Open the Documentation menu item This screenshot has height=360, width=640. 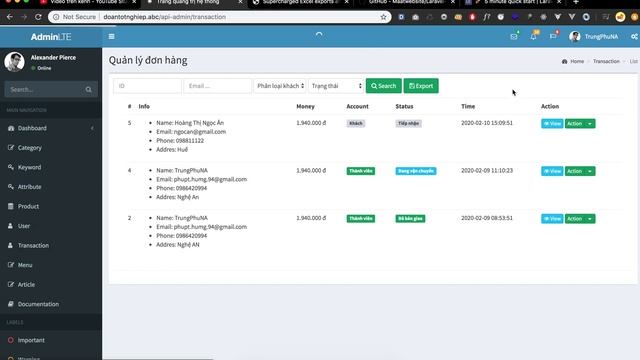[51, 304]
